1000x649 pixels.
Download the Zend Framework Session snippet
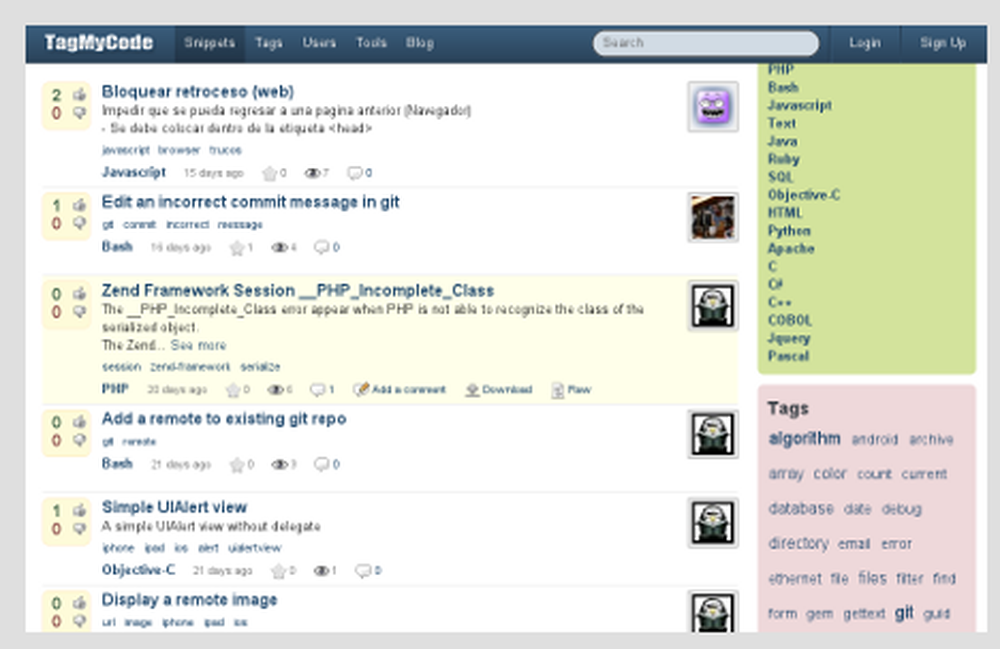(499, 390)
